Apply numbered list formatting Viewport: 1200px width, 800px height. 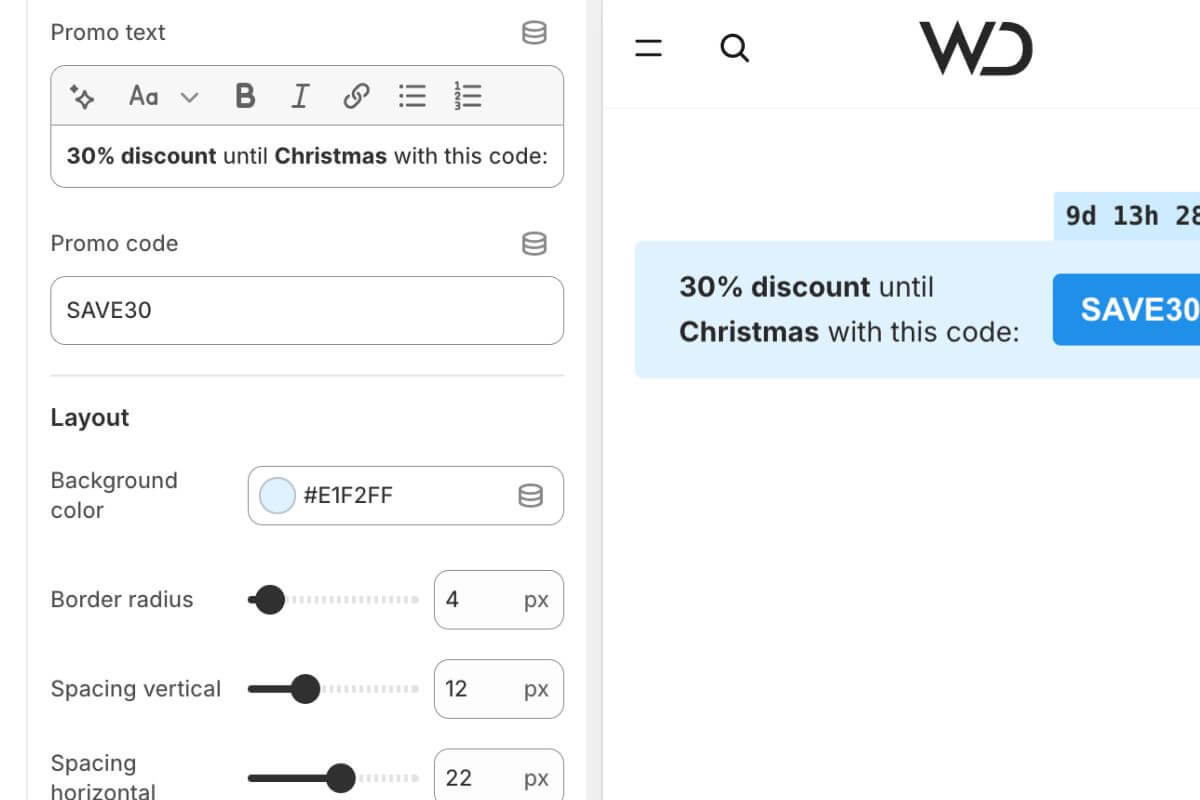[468, 96]
